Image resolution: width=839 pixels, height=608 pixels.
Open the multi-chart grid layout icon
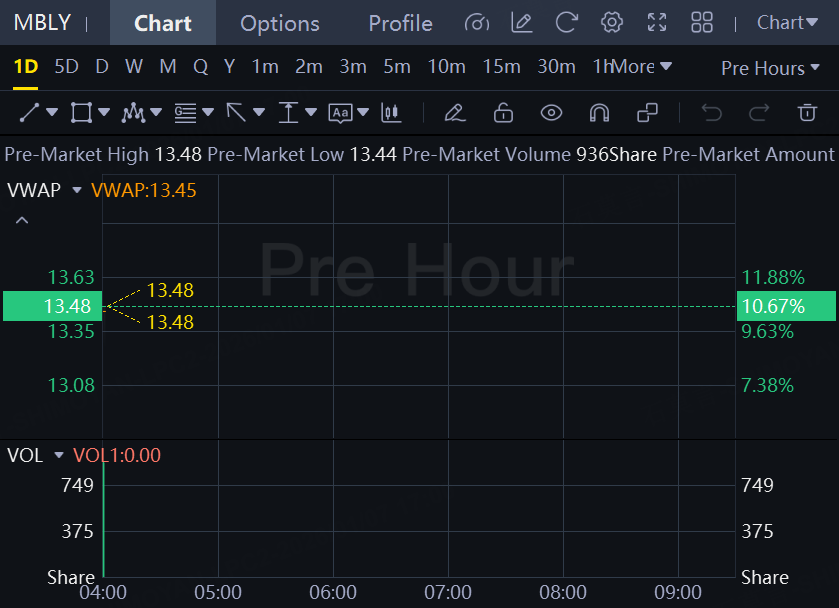tap(701, 23)
